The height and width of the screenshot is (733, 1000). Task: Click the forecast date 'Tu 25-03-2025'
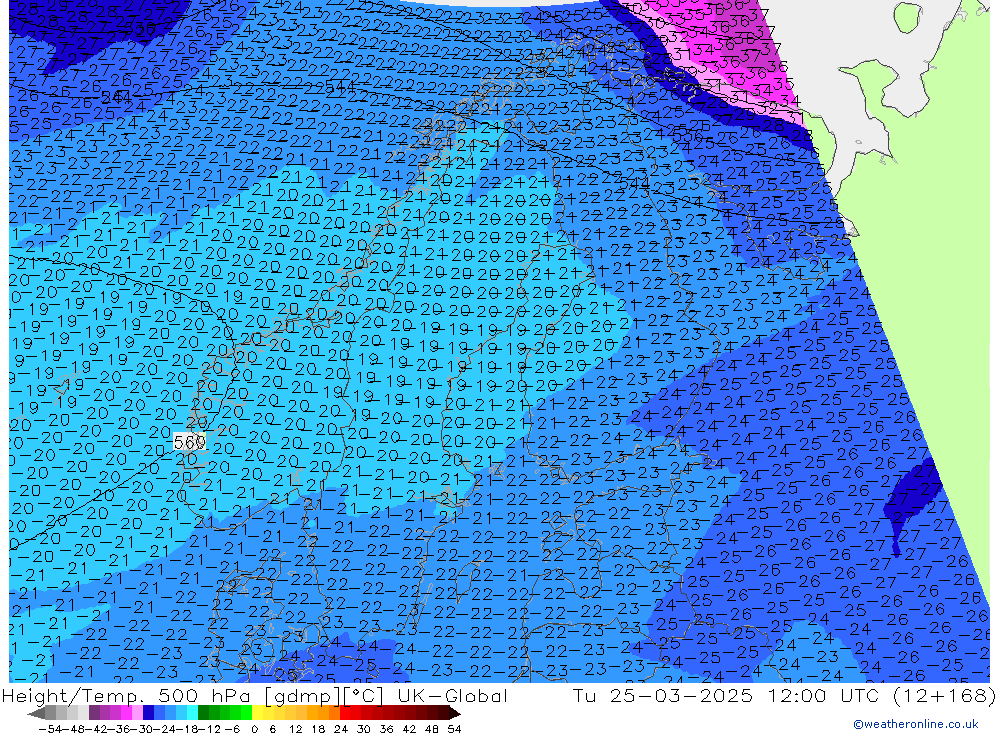pos(663,695)
